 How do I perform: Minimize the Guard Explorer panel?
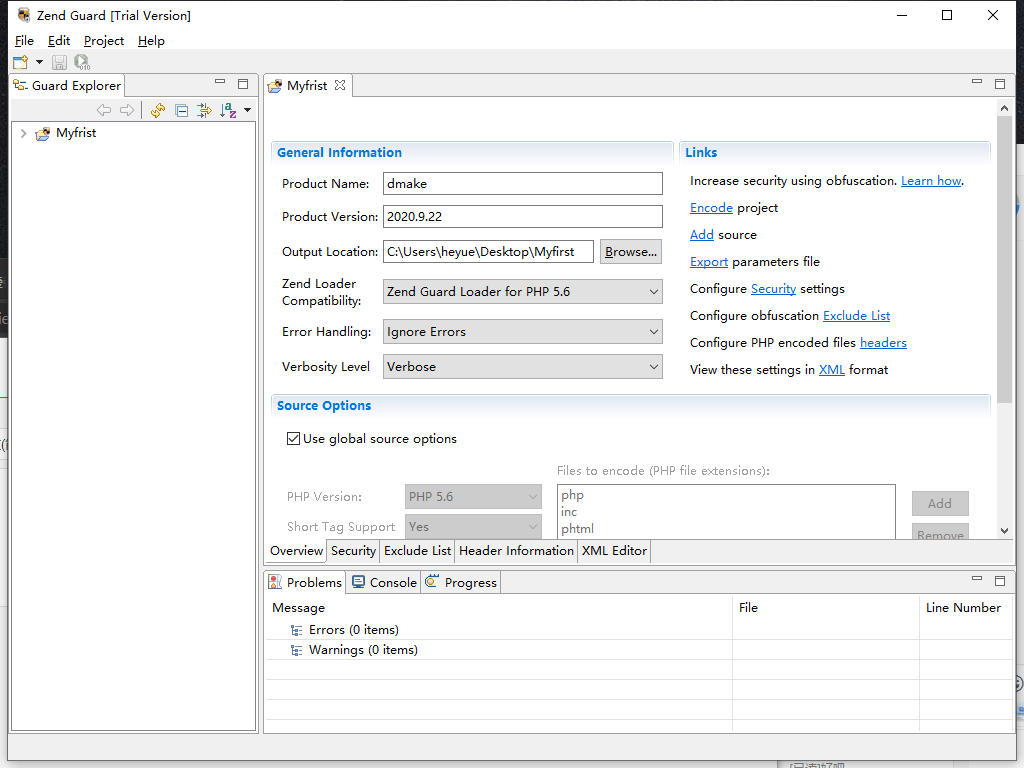coord(220,82)
